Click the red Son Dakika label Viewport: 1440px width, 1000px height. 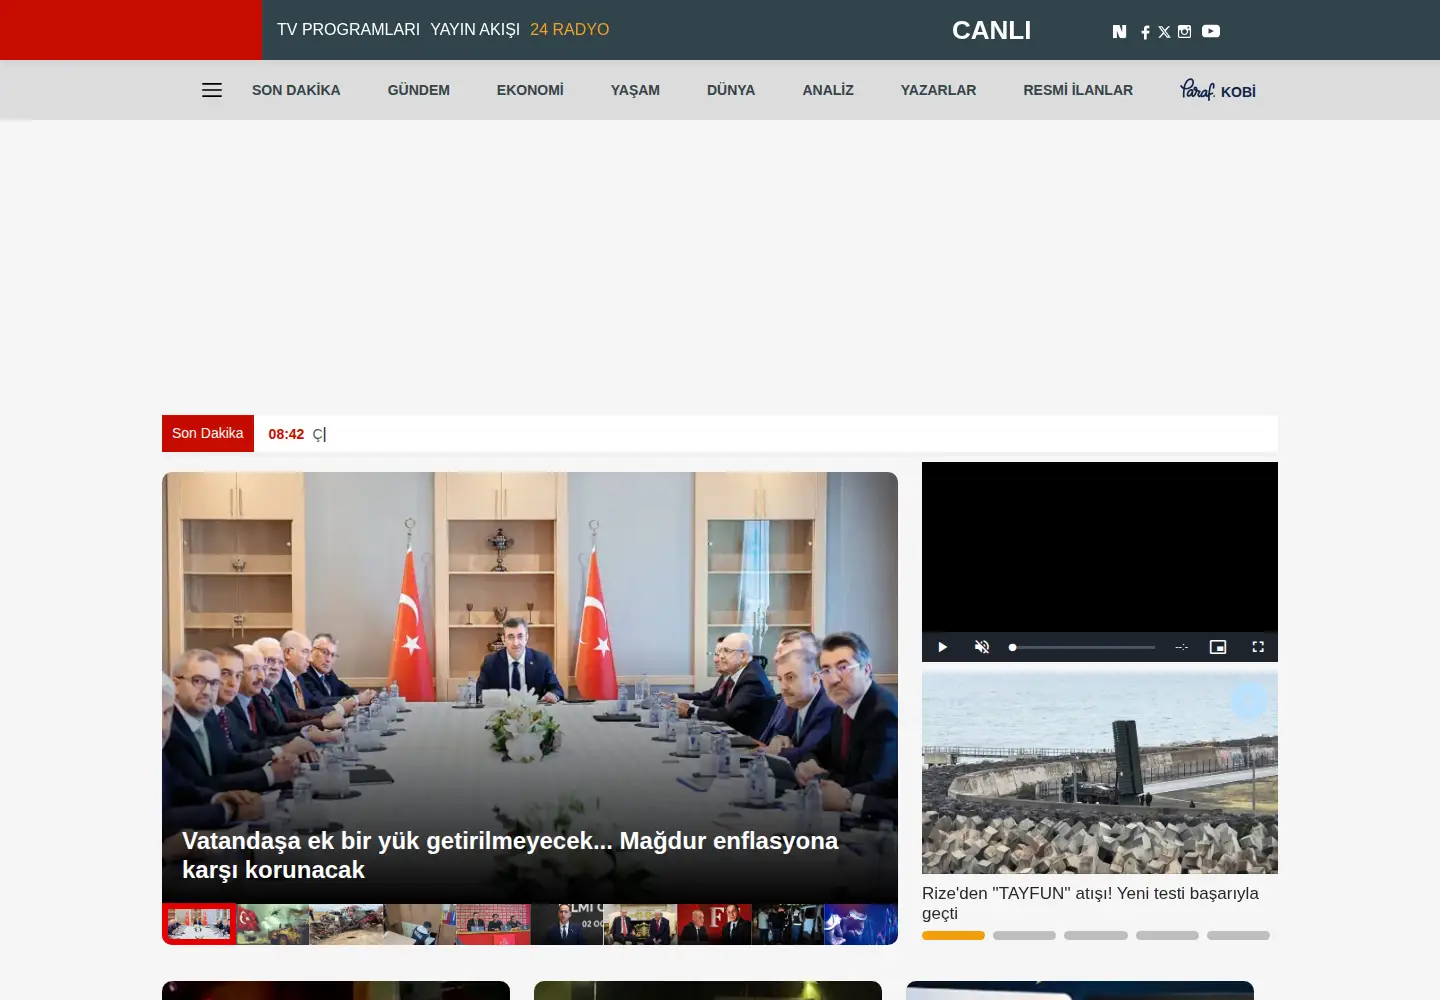pos(208,433)
